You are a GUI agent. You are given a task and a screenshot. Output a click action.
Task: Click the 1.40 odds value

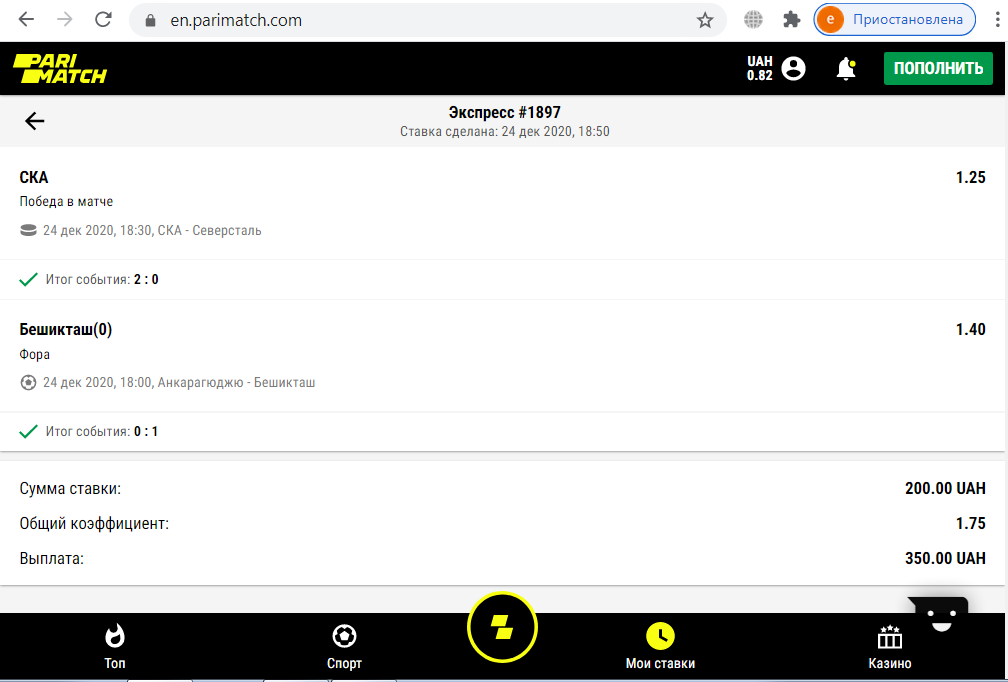[971, 330]
